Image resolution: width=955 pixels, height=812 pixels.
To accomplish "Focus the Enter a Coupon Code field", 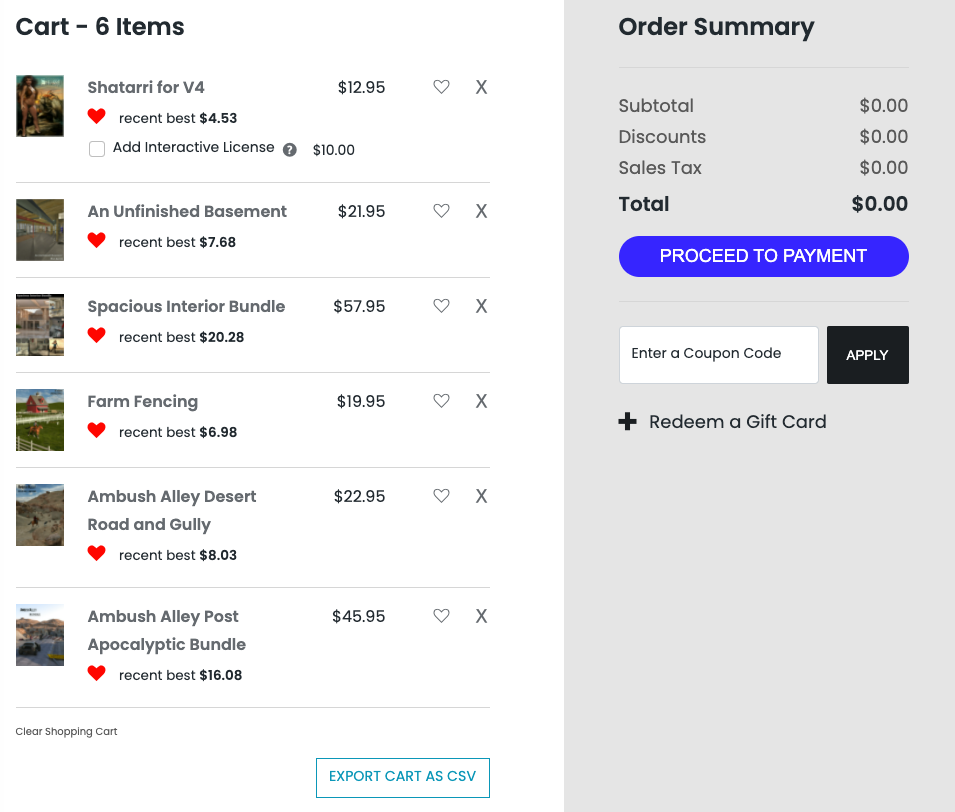I will (x=718, y=355).
